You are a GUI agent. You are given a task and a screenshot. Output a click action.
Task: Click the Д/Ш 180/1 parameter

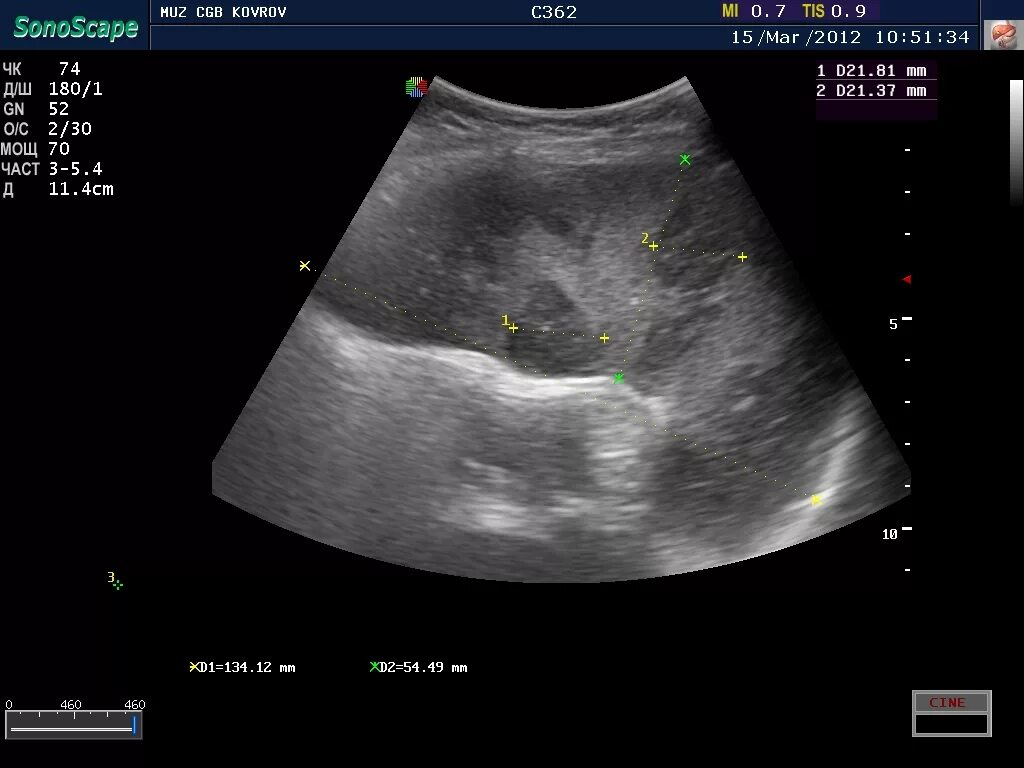tap(52, 89)
